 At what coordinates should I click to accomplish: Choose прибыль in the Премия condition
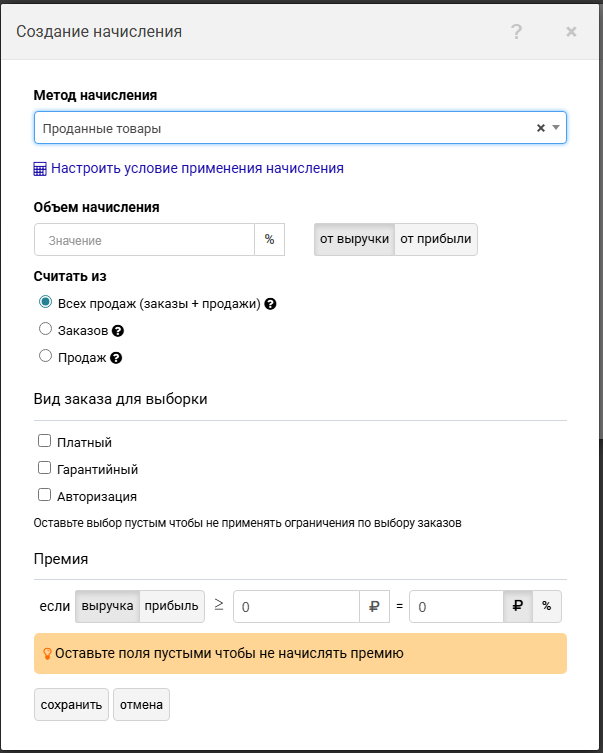pos(171,606)
